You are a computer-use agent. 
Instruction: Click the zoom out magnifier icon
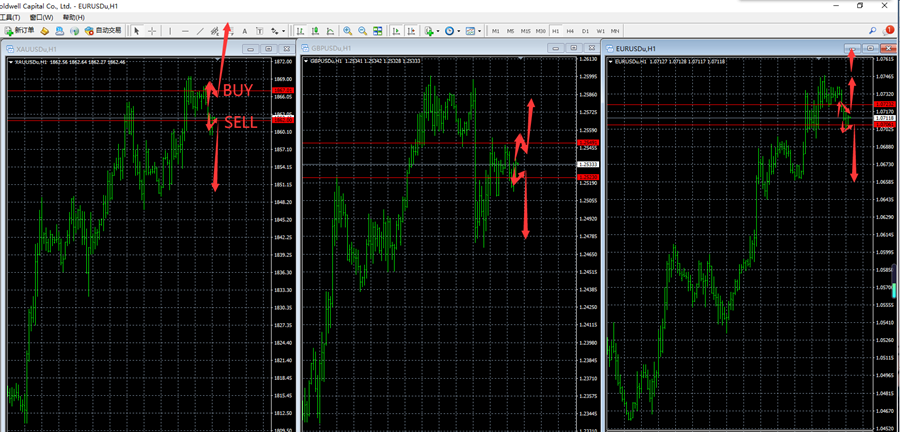click(361, 31)
